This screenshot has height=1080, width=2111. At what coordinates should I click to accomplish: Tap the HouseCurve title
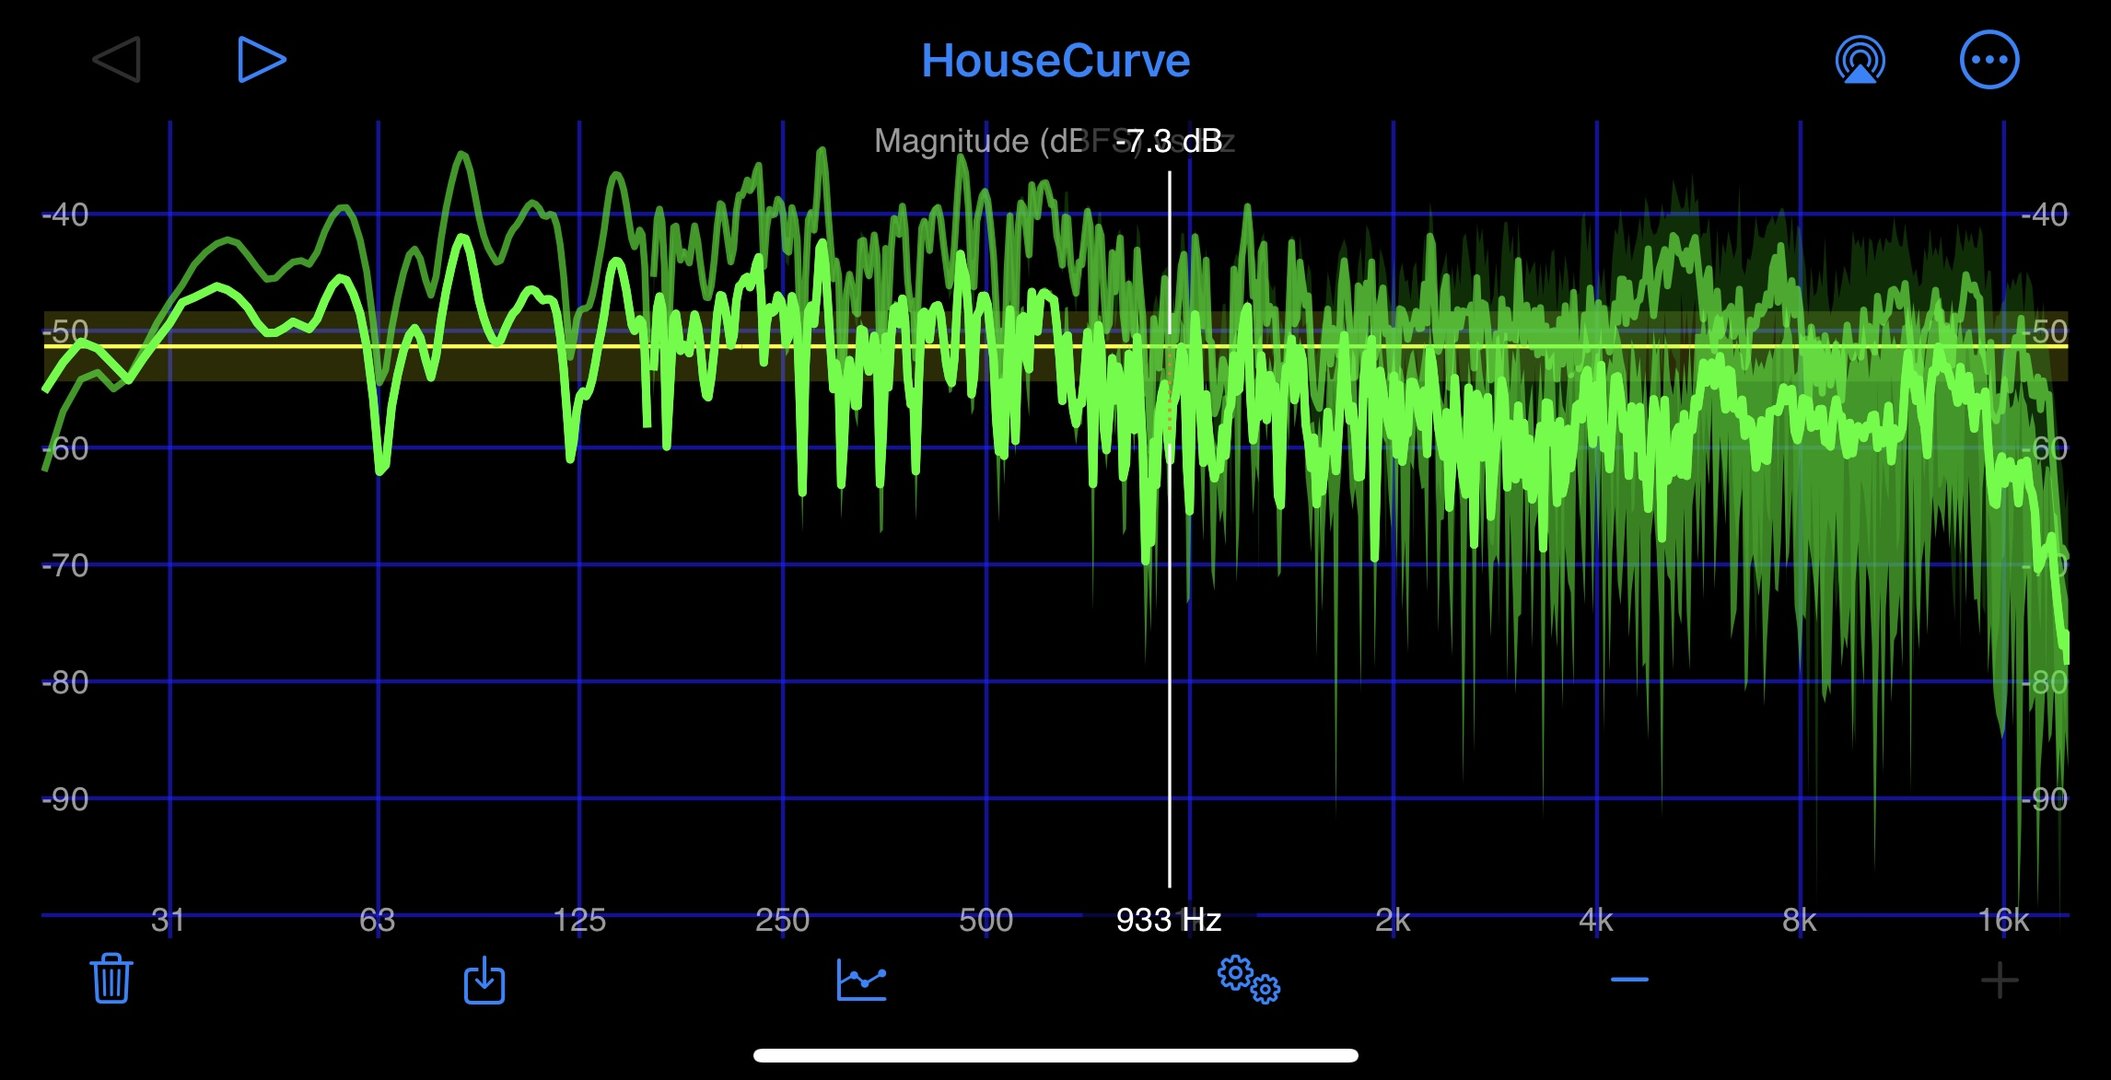click(1055, 61)
